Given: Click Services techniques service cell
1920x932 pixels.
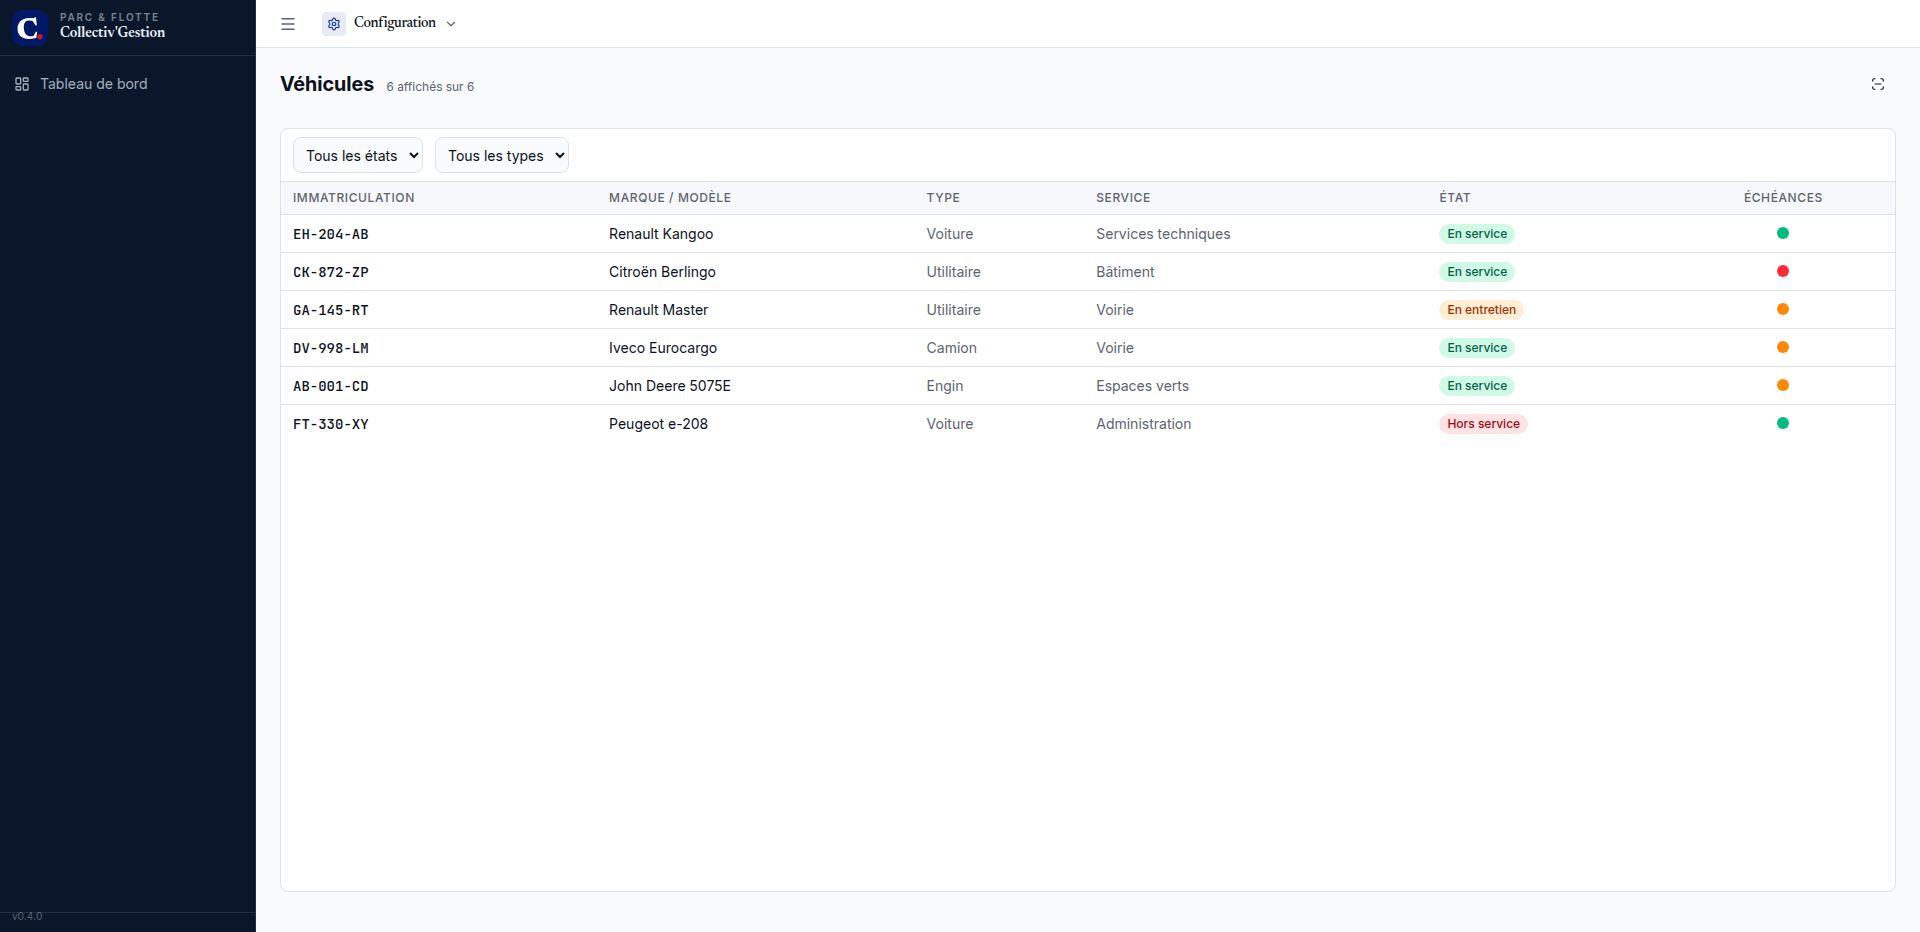Looking at the screenshot, I should tap(1163, 234).
